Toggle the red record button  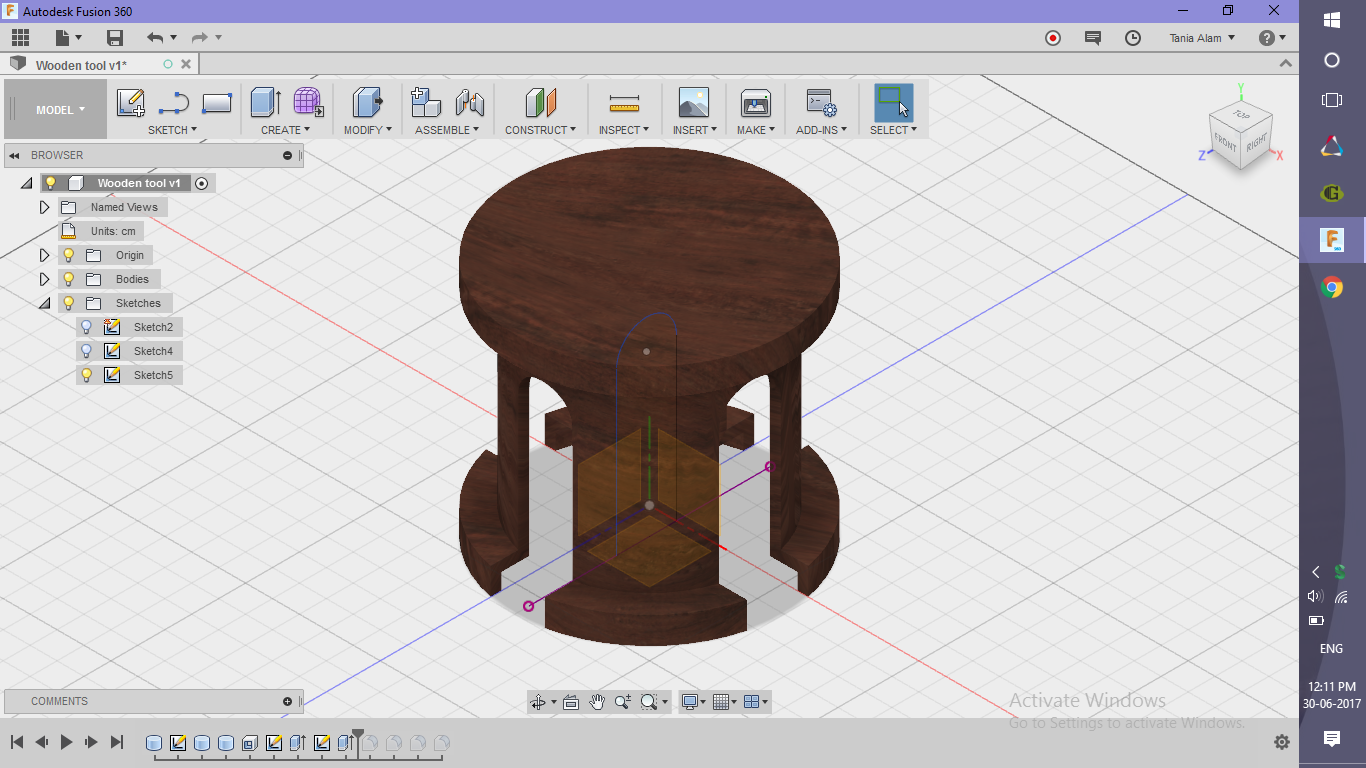point(1053,38)
